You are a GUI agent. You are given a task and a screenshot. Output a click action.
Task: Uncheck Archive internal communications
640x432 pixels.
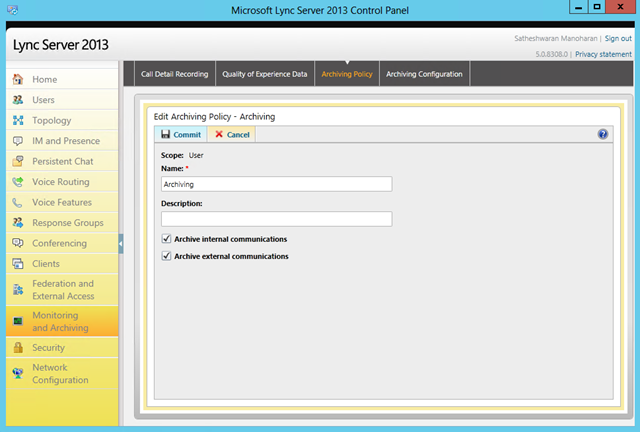pyautogui.click(x=166, y=239)
